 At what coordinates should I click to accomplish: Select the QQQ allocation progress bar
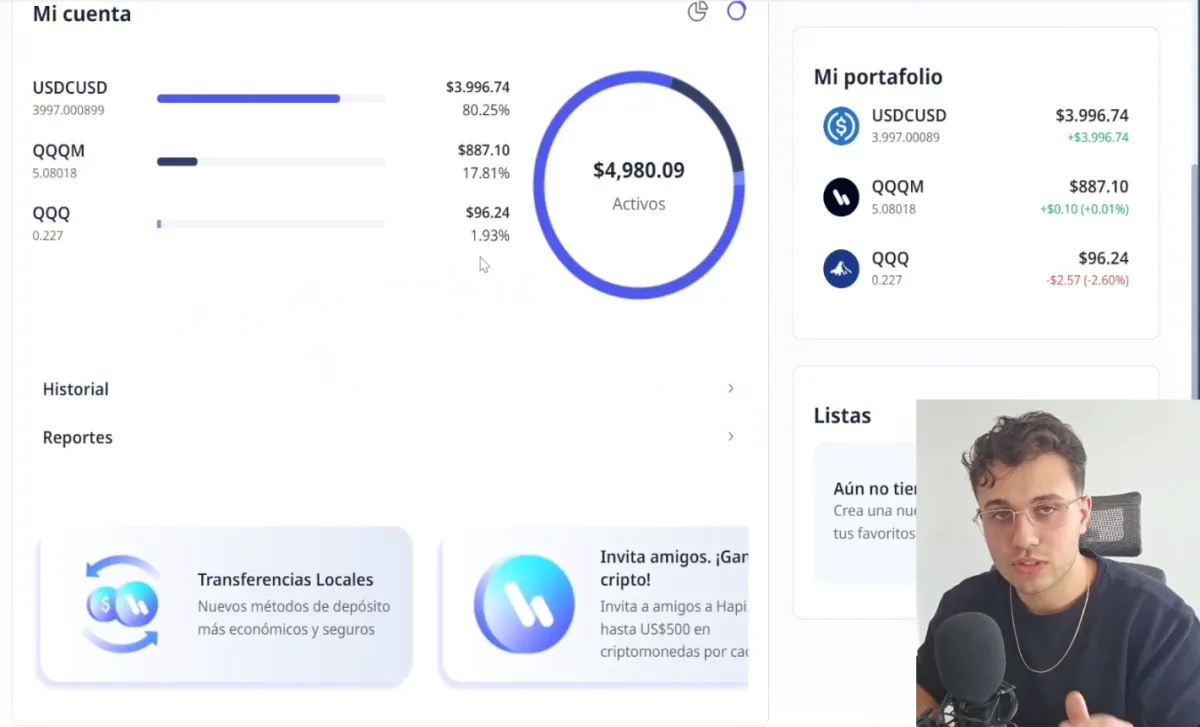tap(270, 224)
